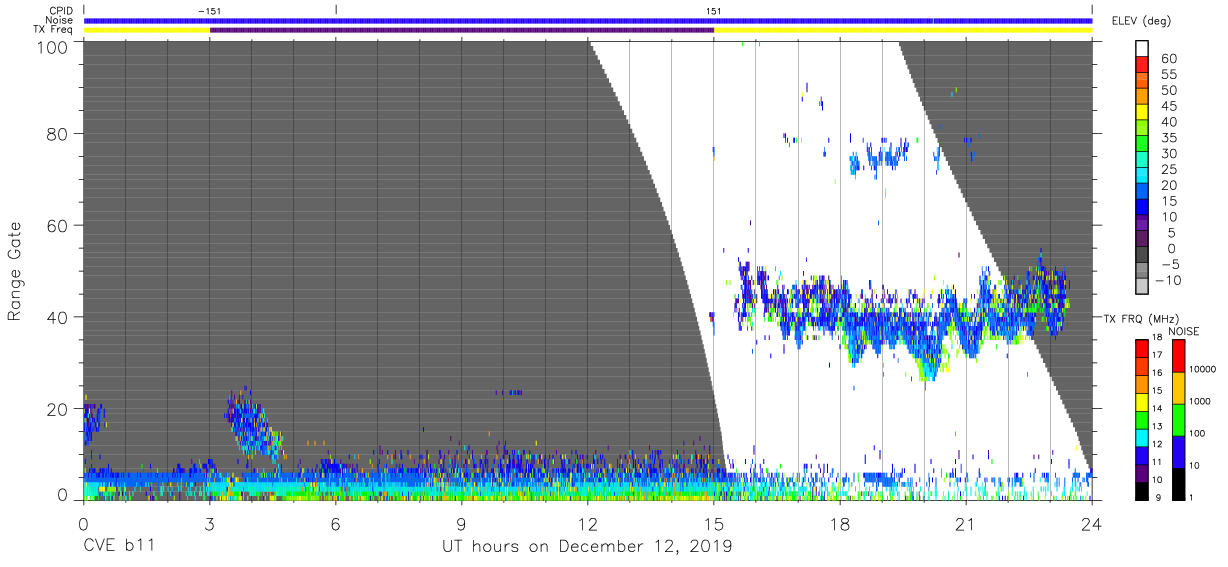The height and width of the screenshot is (567, 1228).
Task: Click the 20 tick on the Range Gate axis
Action: pos(57,408)
